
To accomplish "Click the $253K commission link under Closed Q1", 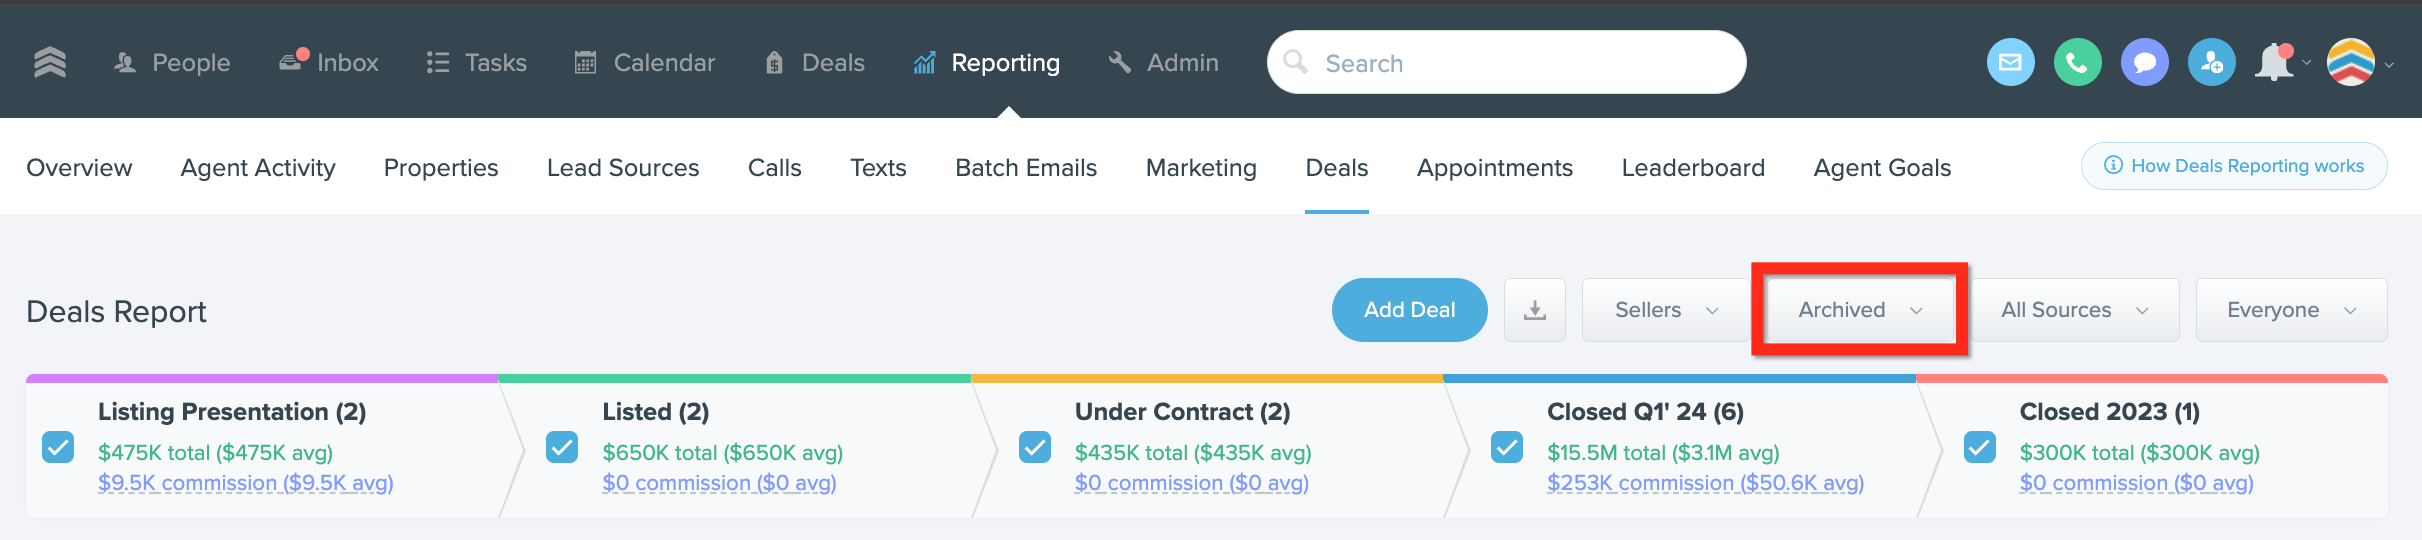I will (1705, 483).
